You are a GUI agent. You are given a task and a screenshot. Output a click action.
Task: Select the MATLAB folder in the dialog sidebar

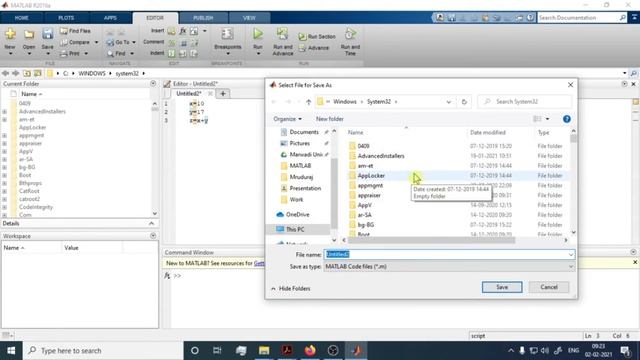point(300,166)
